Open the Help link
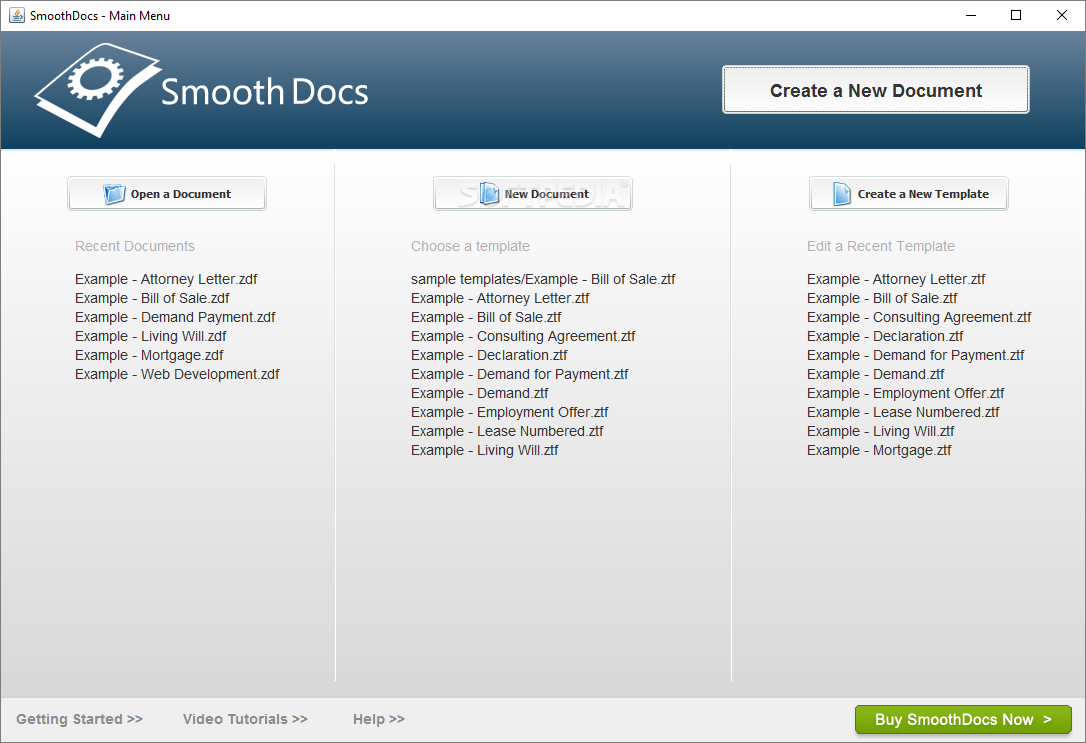Image resolution: width=1086 pixels, height=743 pixels. (379, 719)
